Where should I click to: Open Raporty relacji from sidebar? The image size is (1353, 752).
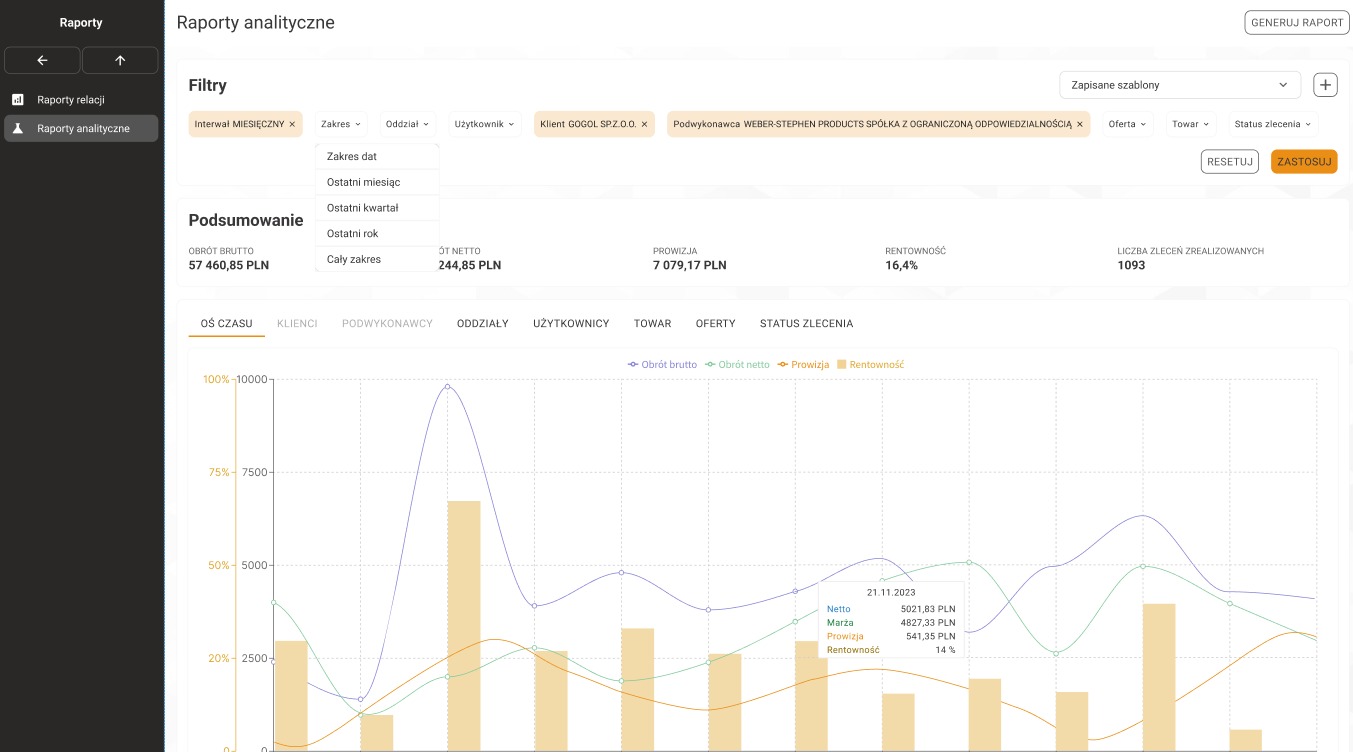pos(70,100)
